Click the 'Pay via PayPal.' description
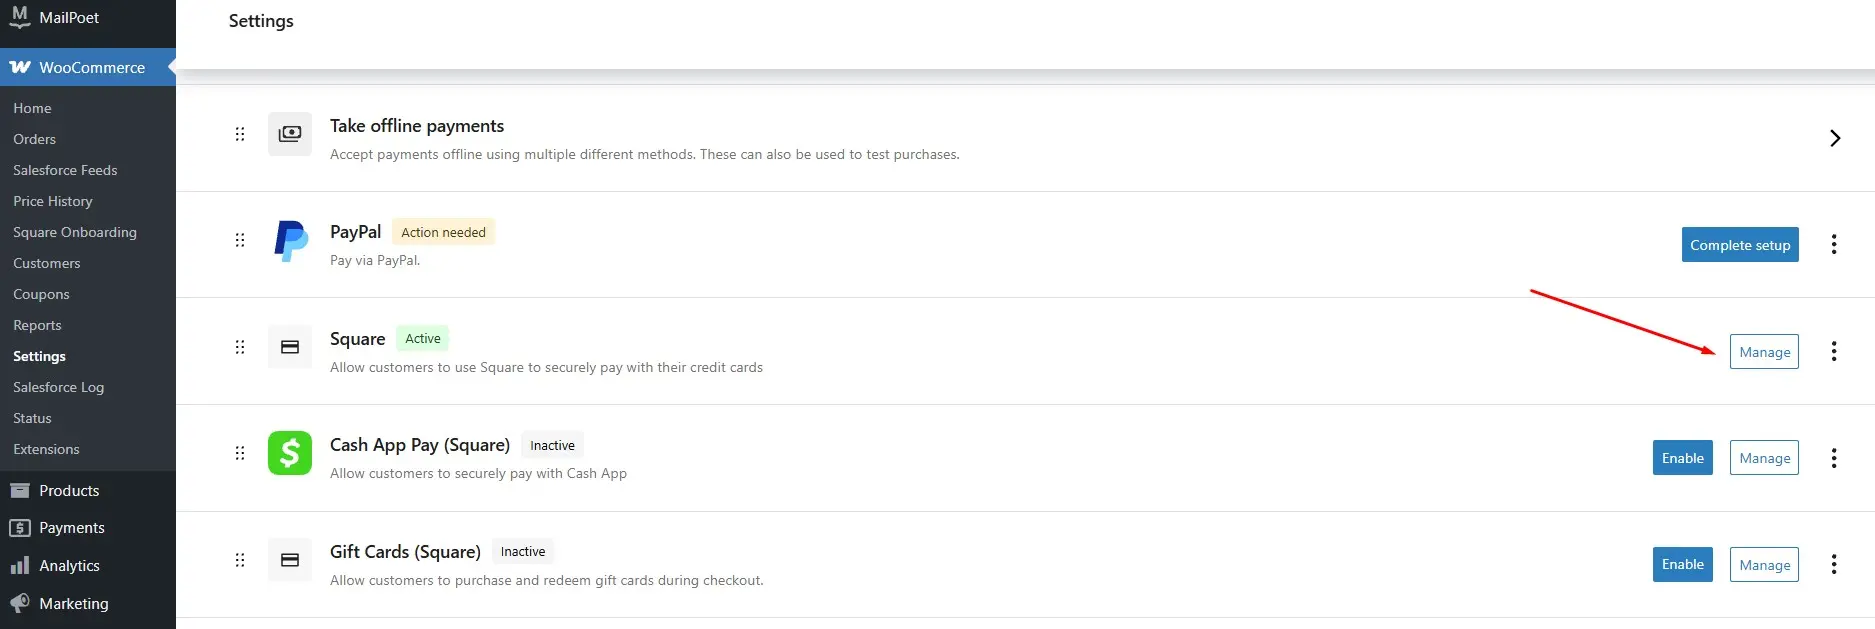Screen dimensions: 1875x629 point(375,260)
